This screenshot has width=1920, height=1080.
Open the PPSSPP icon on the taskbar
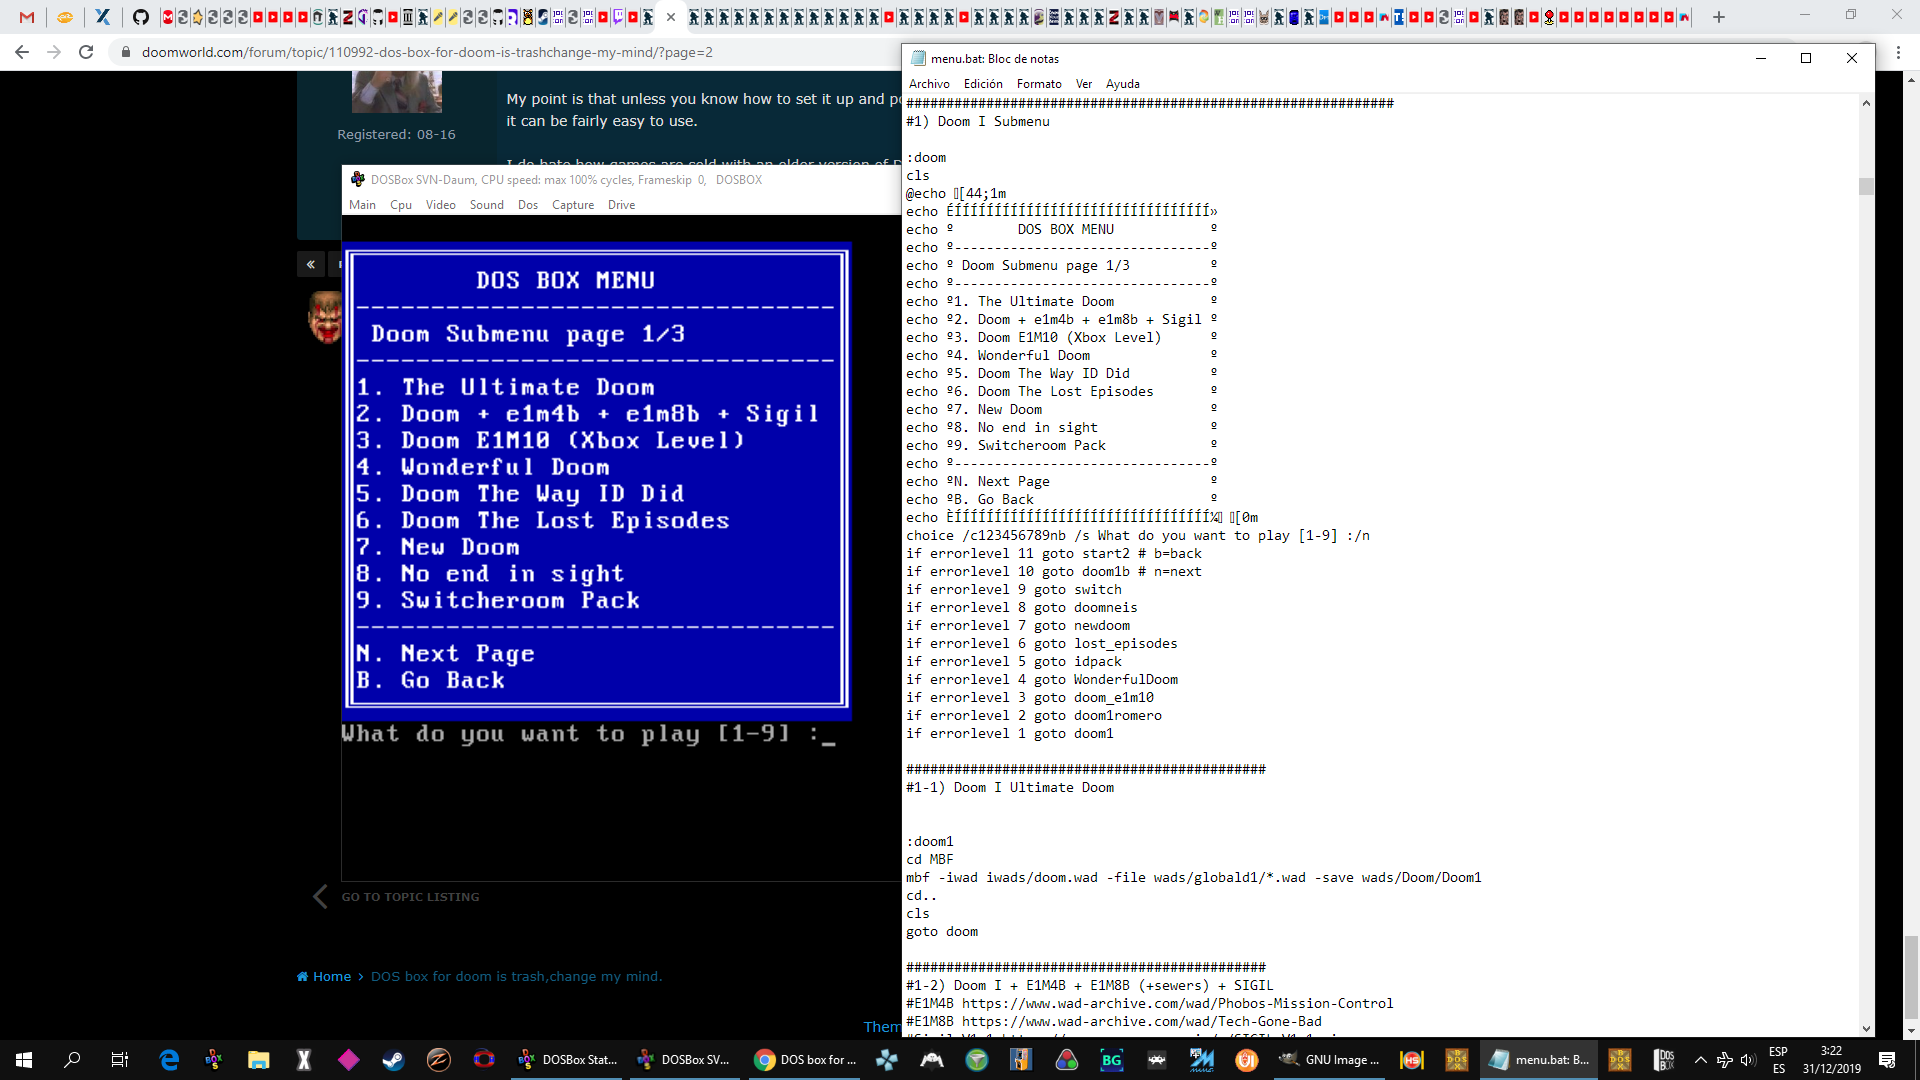(886, 1060)
